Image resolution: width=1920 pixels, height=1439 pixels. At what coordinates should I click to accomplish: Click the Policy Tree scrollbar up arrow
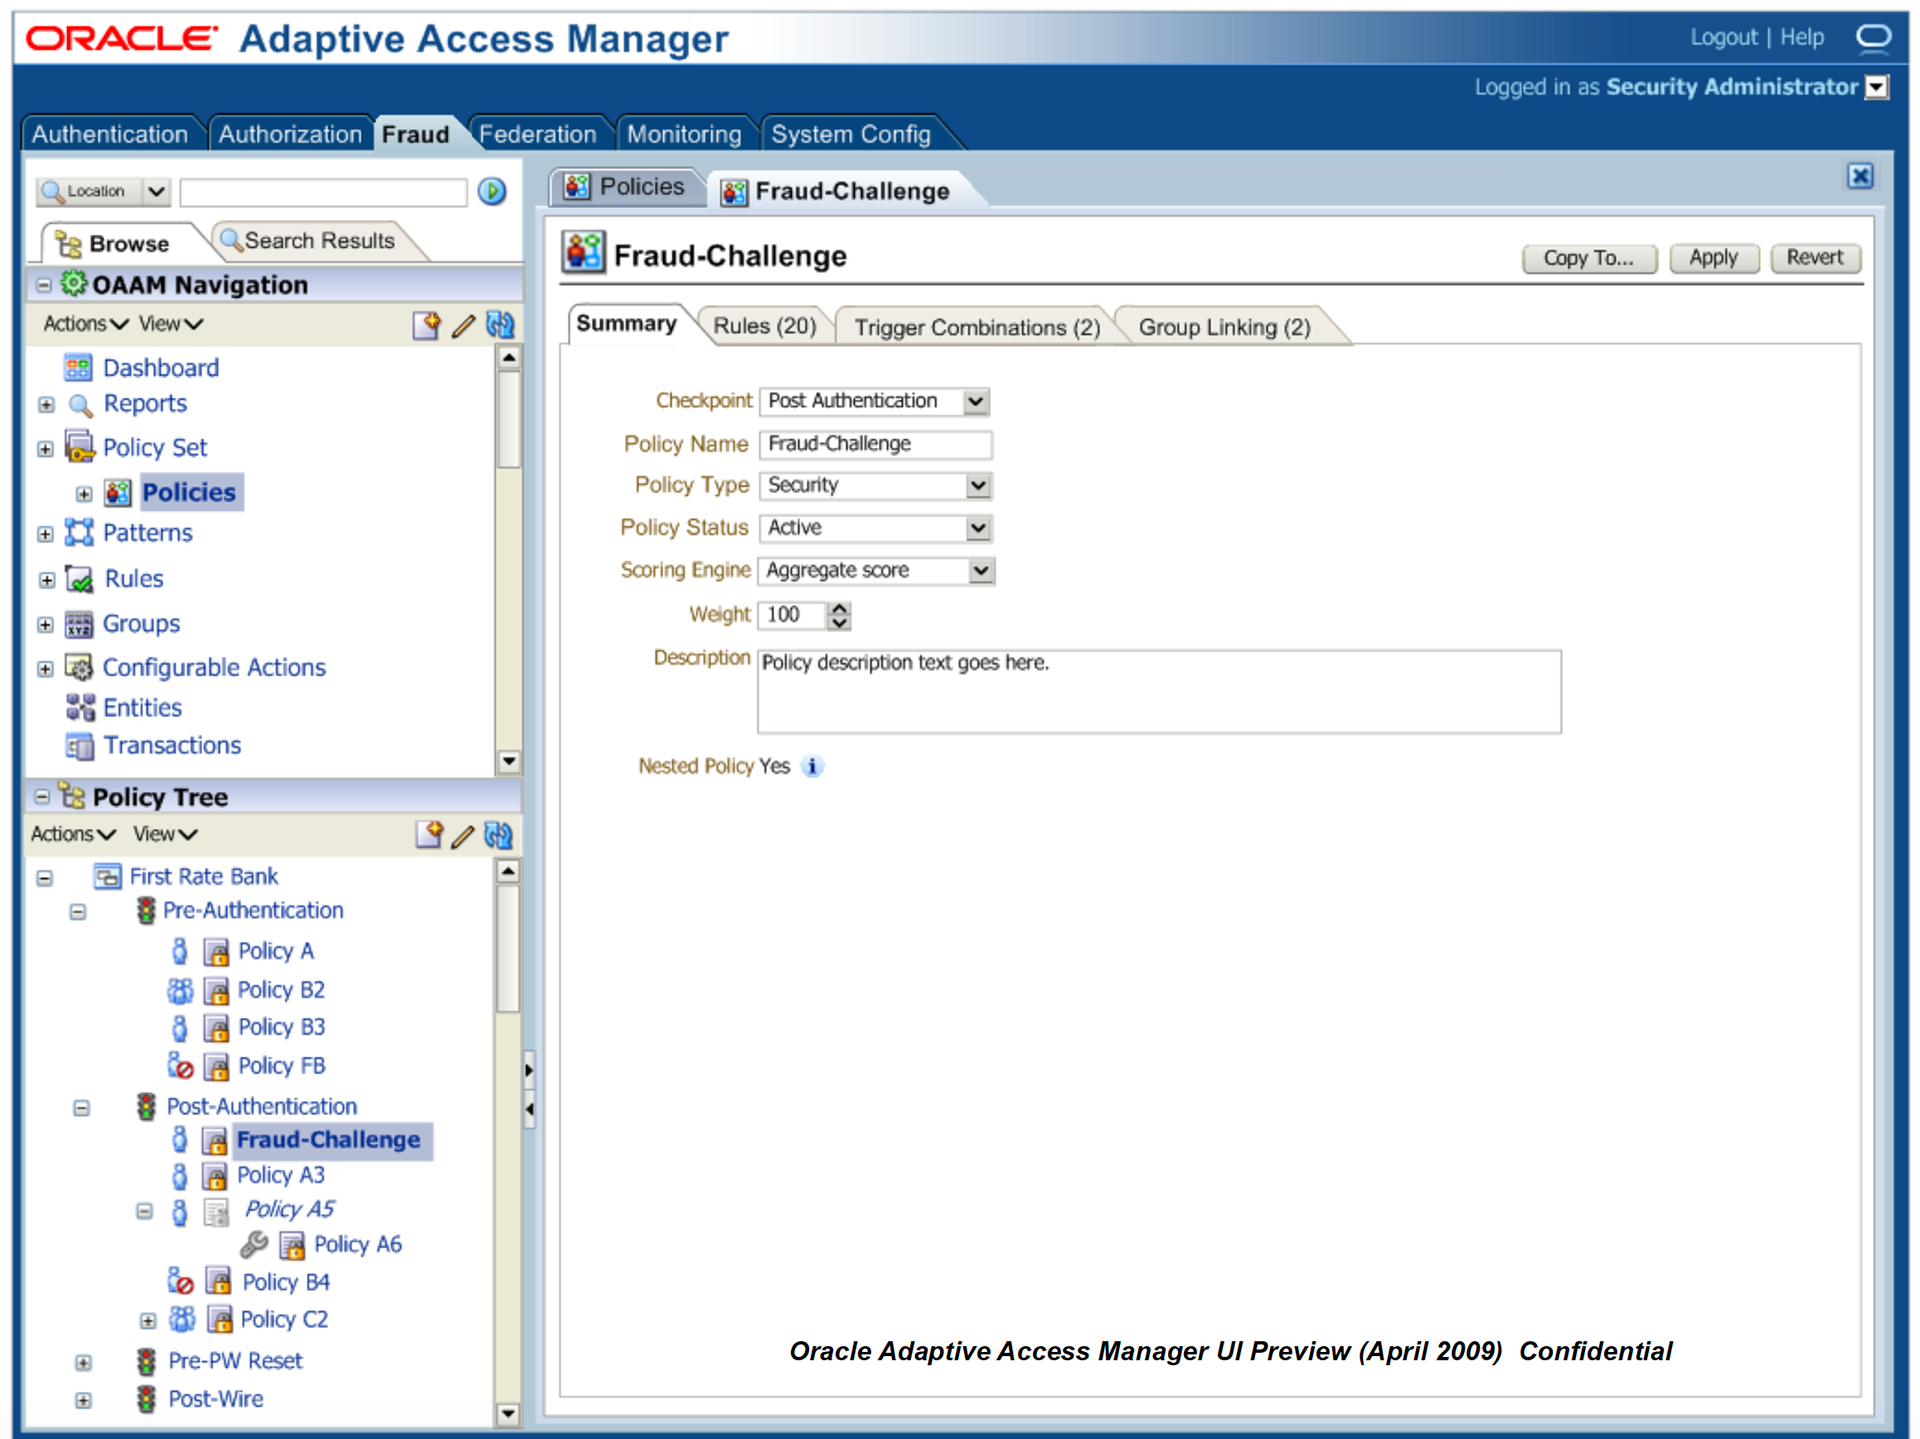click(x=508, y=872)
